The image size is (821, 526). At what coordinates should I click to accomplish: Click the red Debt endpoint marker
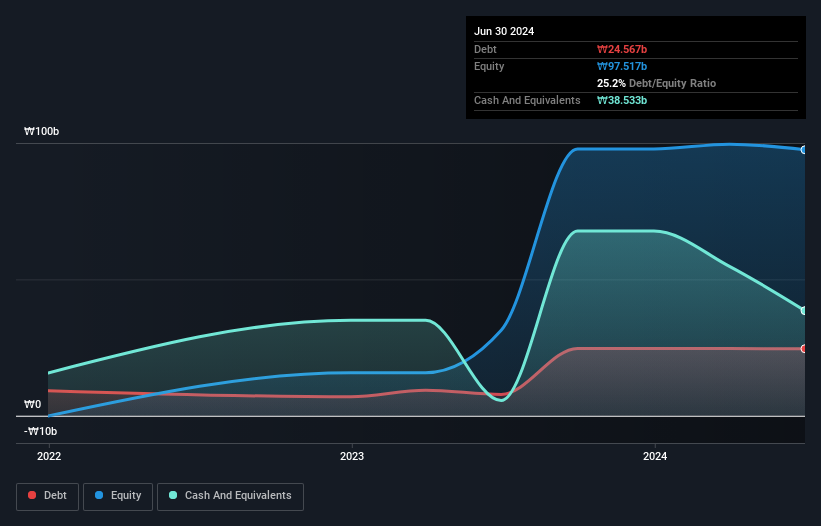tap(804, 349)
